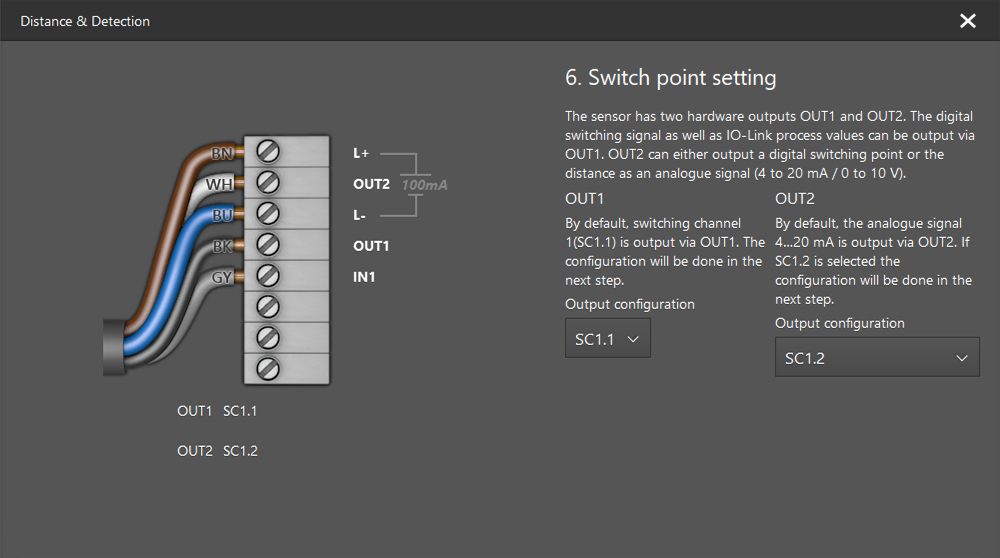This screenshot has height=558, width=1000.
Task: Click the L- terminal label
Action: coord(360,215)
